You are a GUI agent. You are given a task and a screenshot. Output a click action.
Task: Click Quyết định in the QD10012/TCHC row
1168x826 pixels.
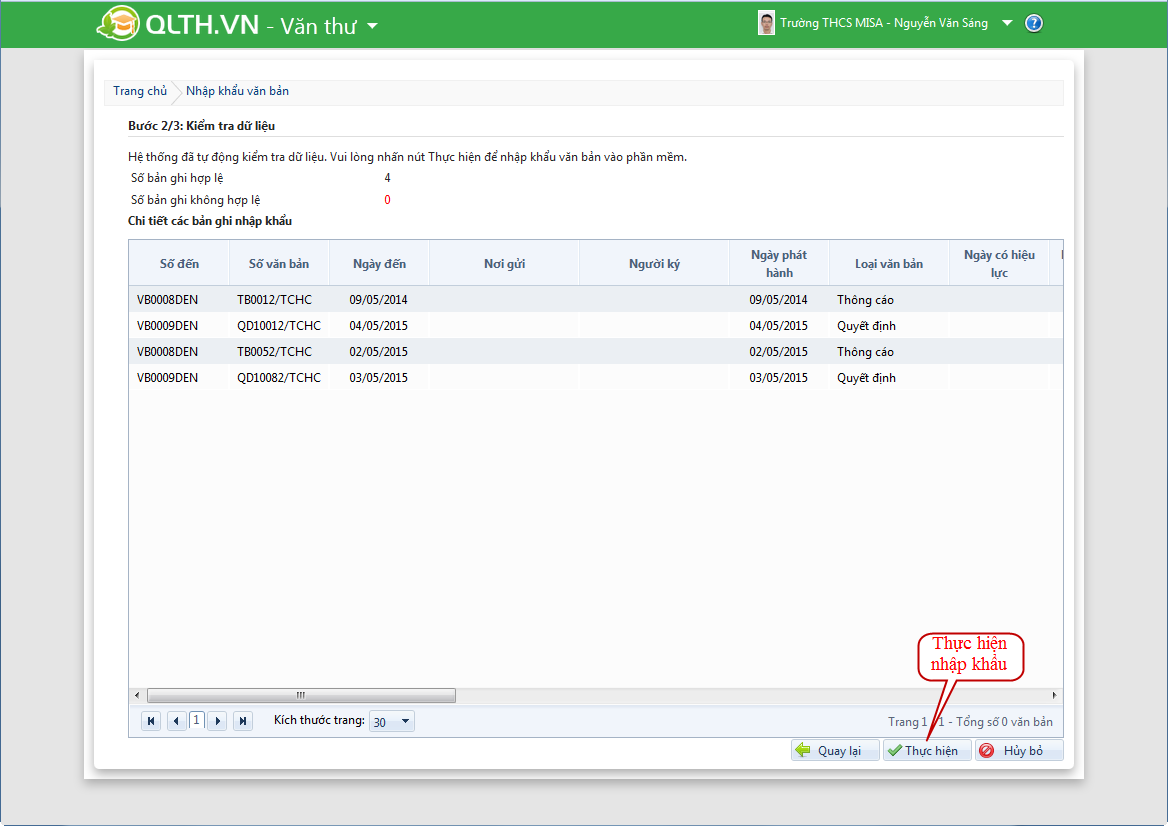pyautogui.click(x=866, y=325)
